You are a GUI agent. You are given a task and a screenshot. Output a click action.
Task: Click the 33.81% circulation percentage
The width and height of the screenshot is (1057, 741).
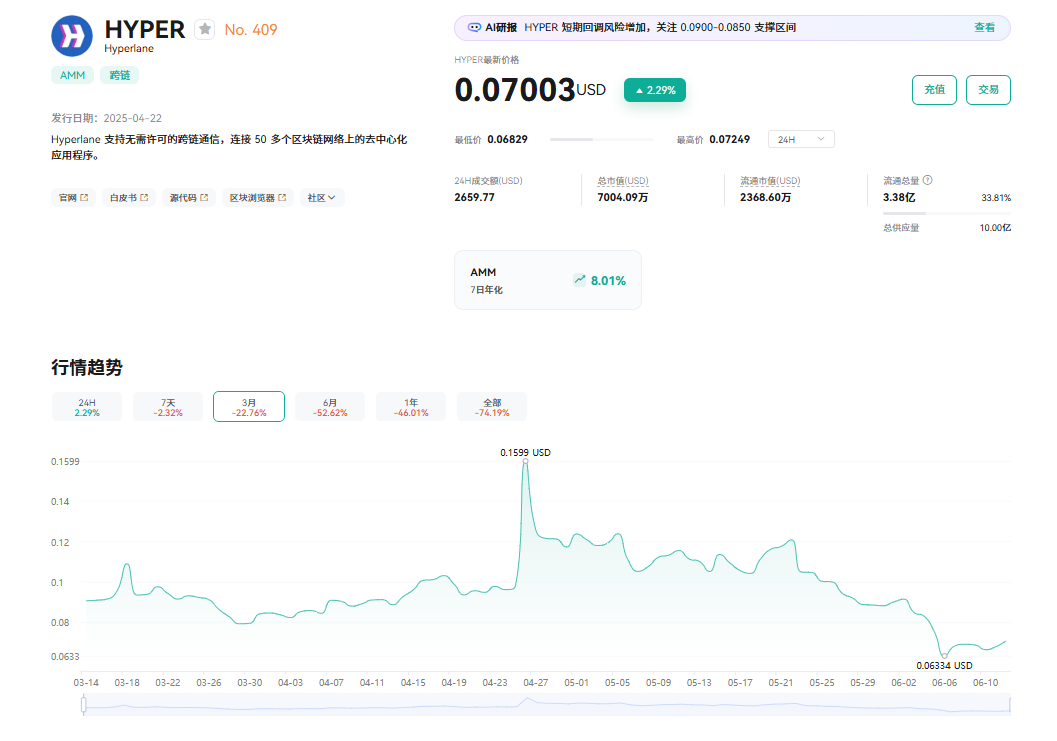coord(996,198)
